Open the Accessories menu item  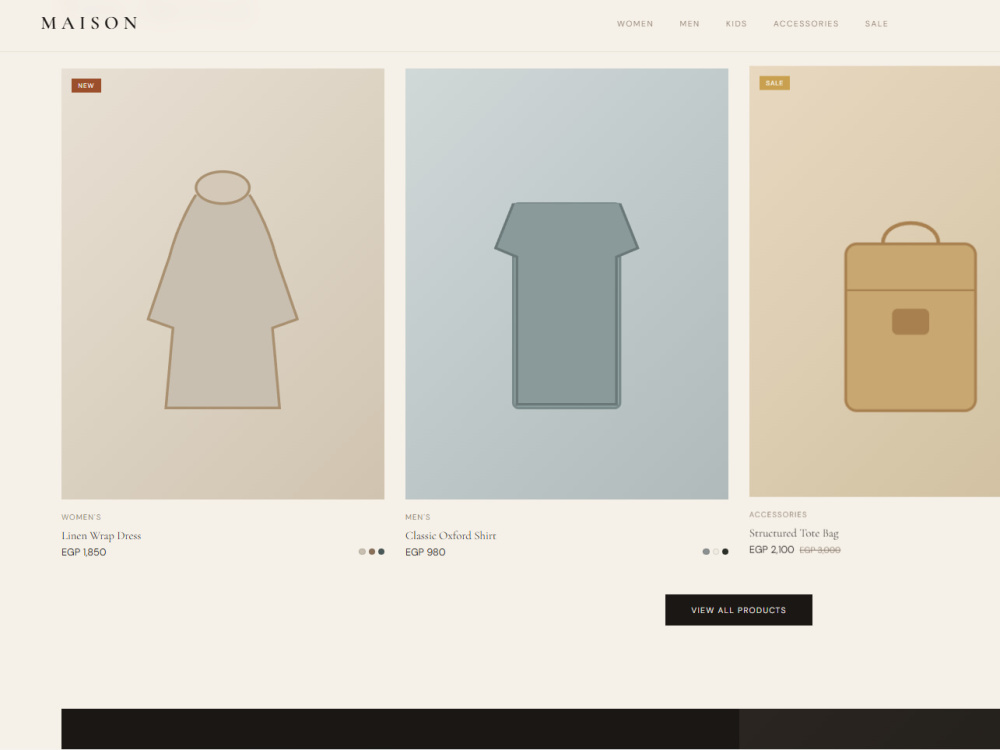805,24
